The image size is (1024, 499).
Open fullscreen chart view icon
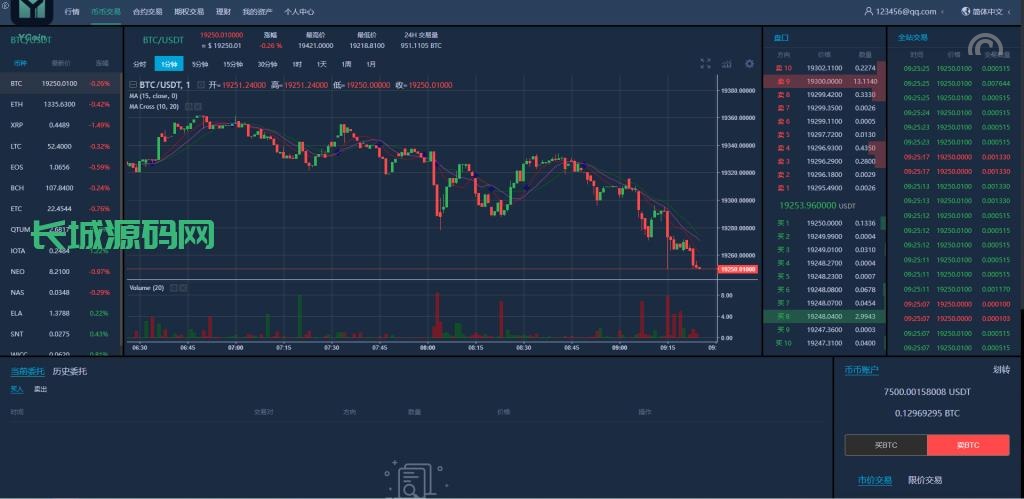[705, 63]
